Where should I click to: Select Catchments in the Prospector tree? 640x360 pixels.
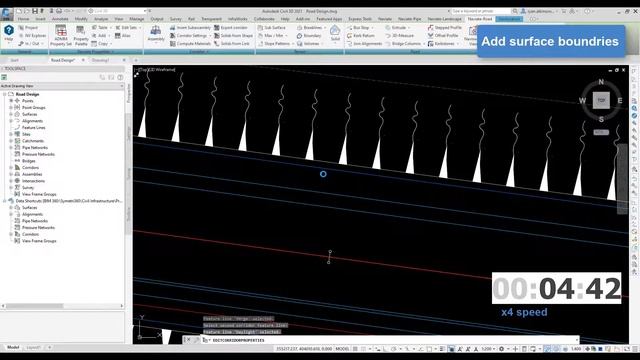coord(33,141)
